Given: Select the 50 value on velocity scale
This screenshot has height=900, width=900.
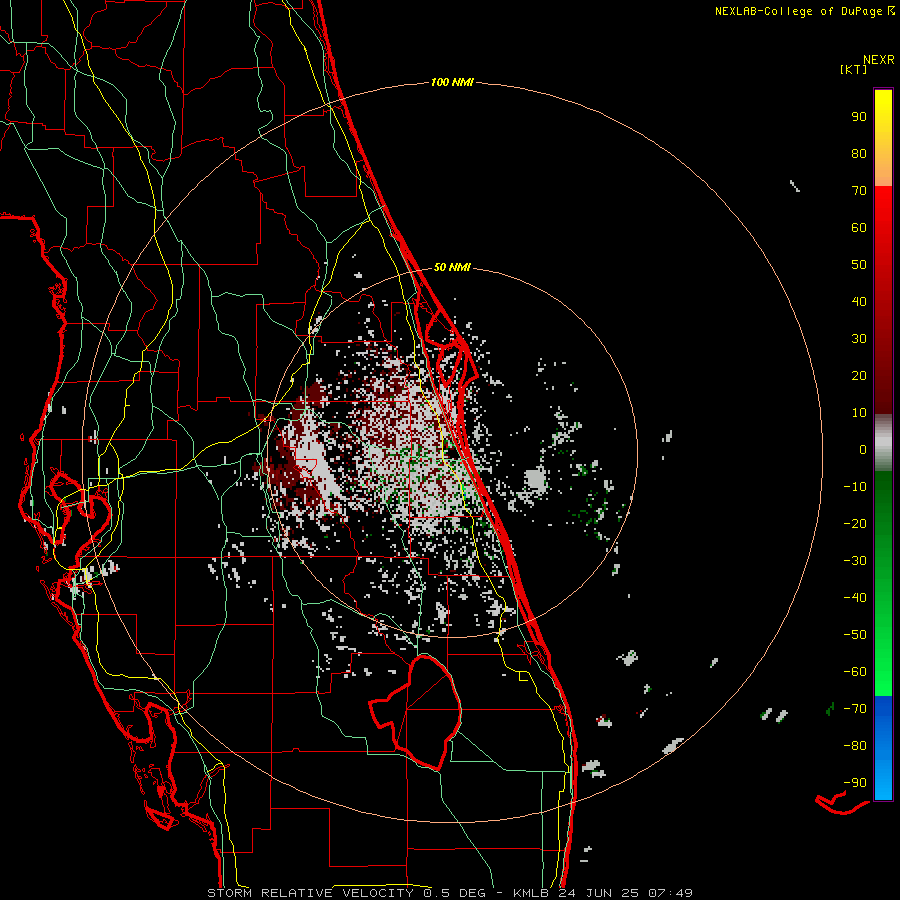Looking at the screenshot, I should [x=859, y=265].
